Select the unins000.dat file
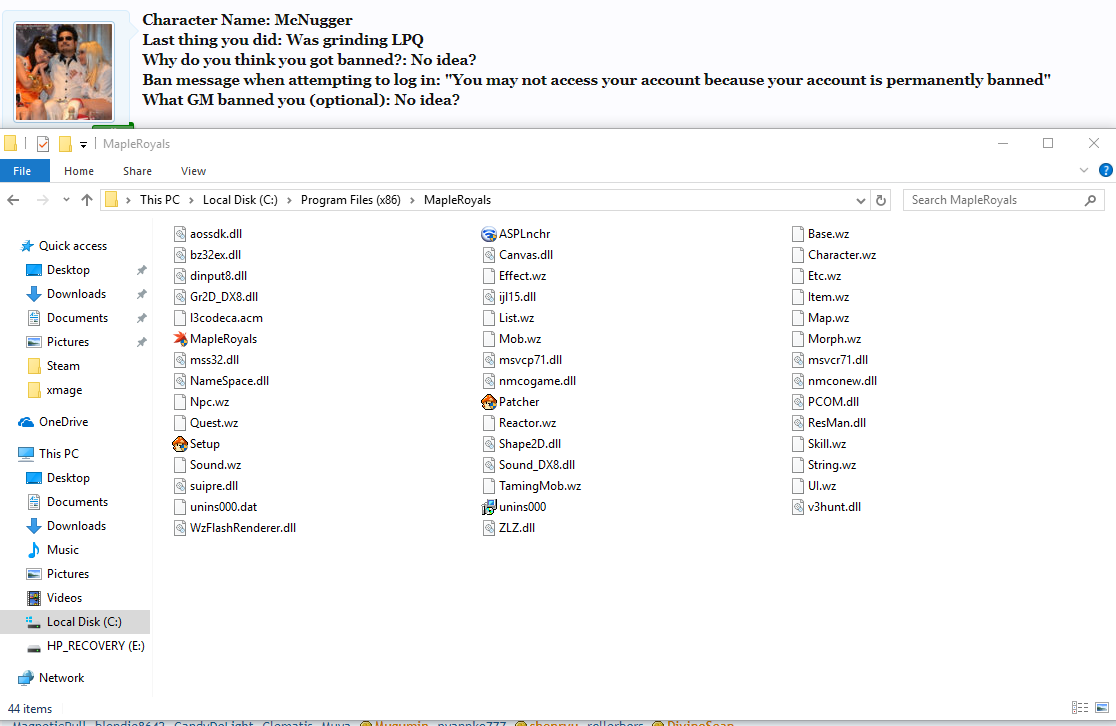The image size is (1116, 726). tap(215, 507)
